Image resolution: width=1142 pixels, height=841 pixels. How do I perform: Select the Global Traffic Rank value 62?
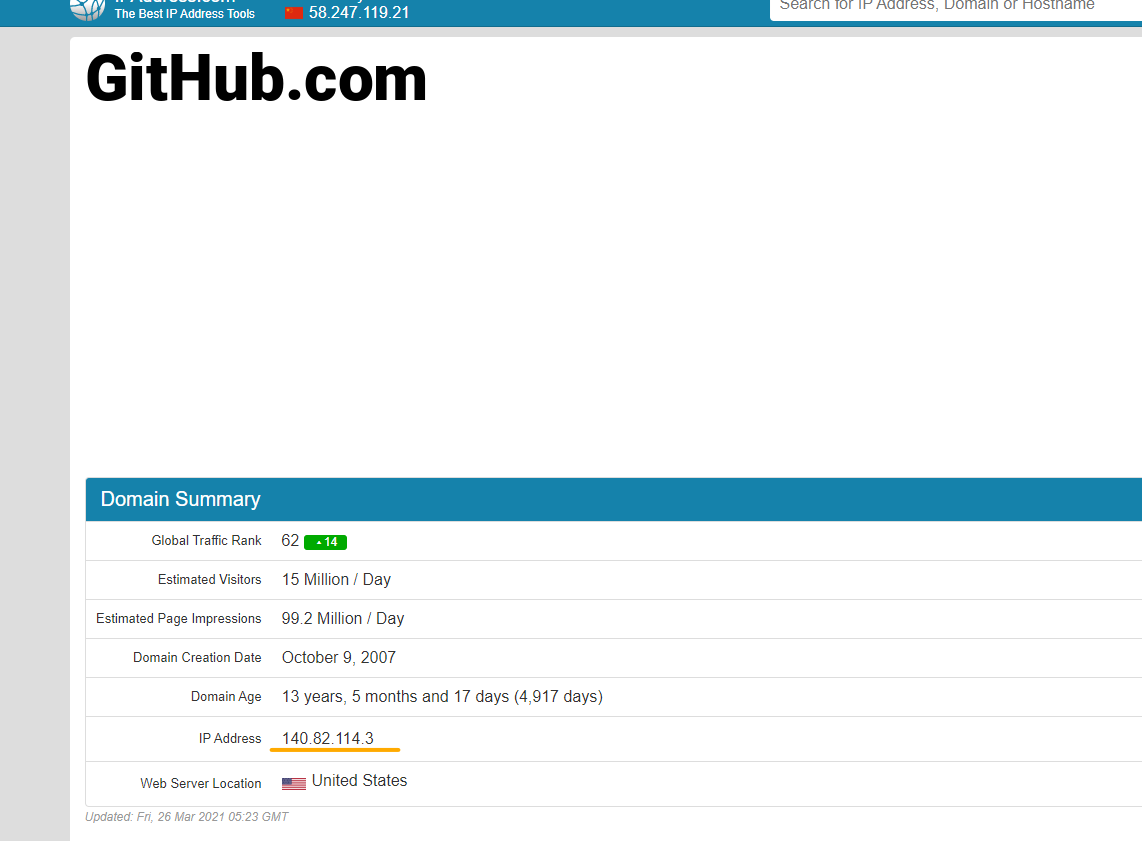pyautogui.click(x=290, y=540)
